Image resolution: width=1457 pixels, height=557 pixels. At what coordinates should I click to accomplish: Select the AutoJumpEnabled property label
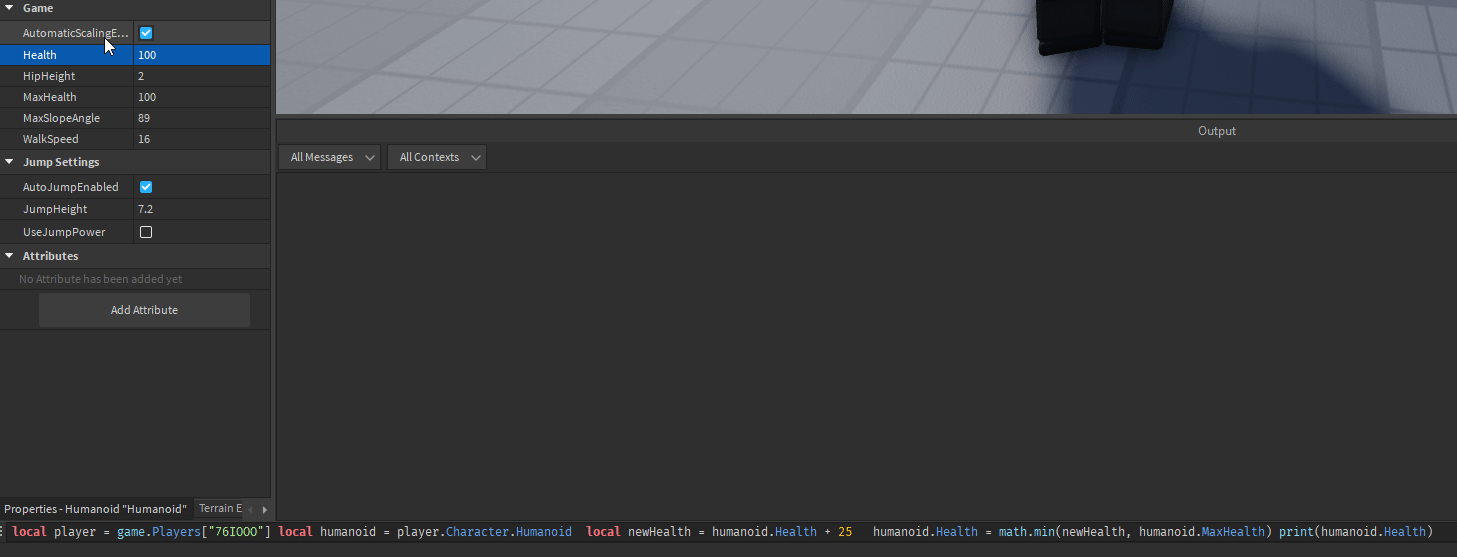tap(71, 187)
